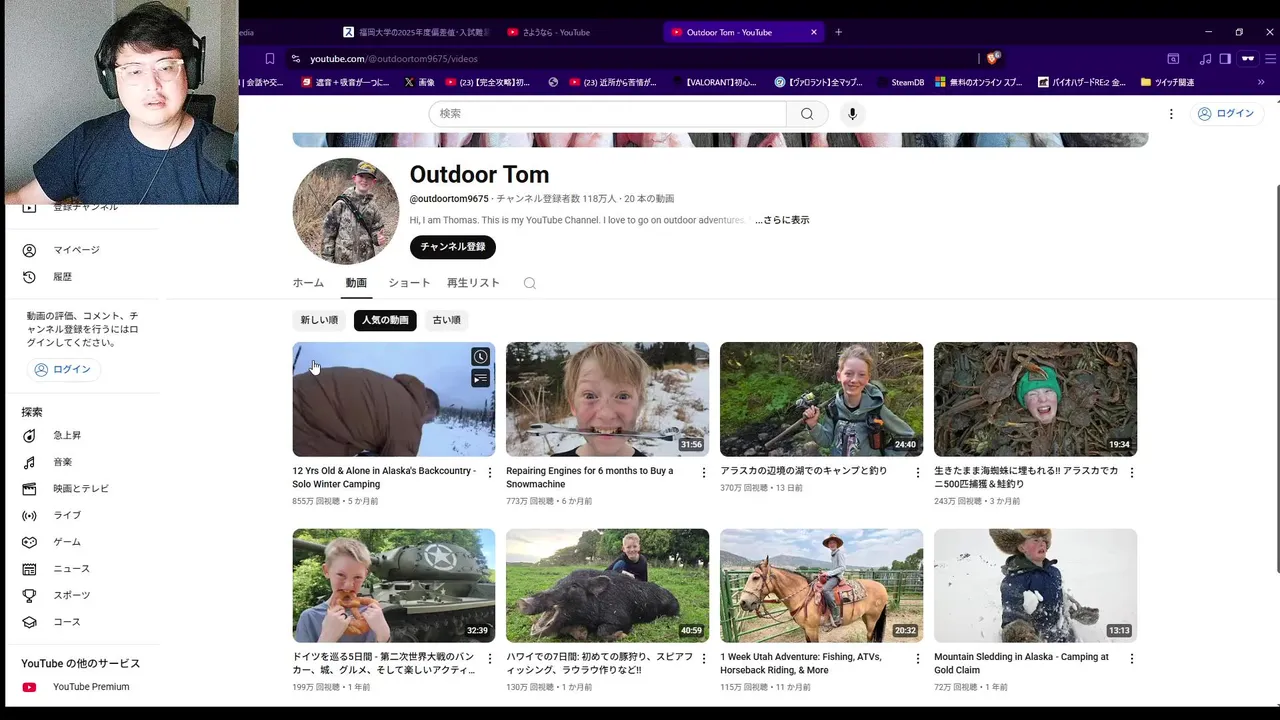The image size is (1280, 720).
Task: Play the Repairing Engines snowmachine video thumbnail
Action: tap(607, 399)
